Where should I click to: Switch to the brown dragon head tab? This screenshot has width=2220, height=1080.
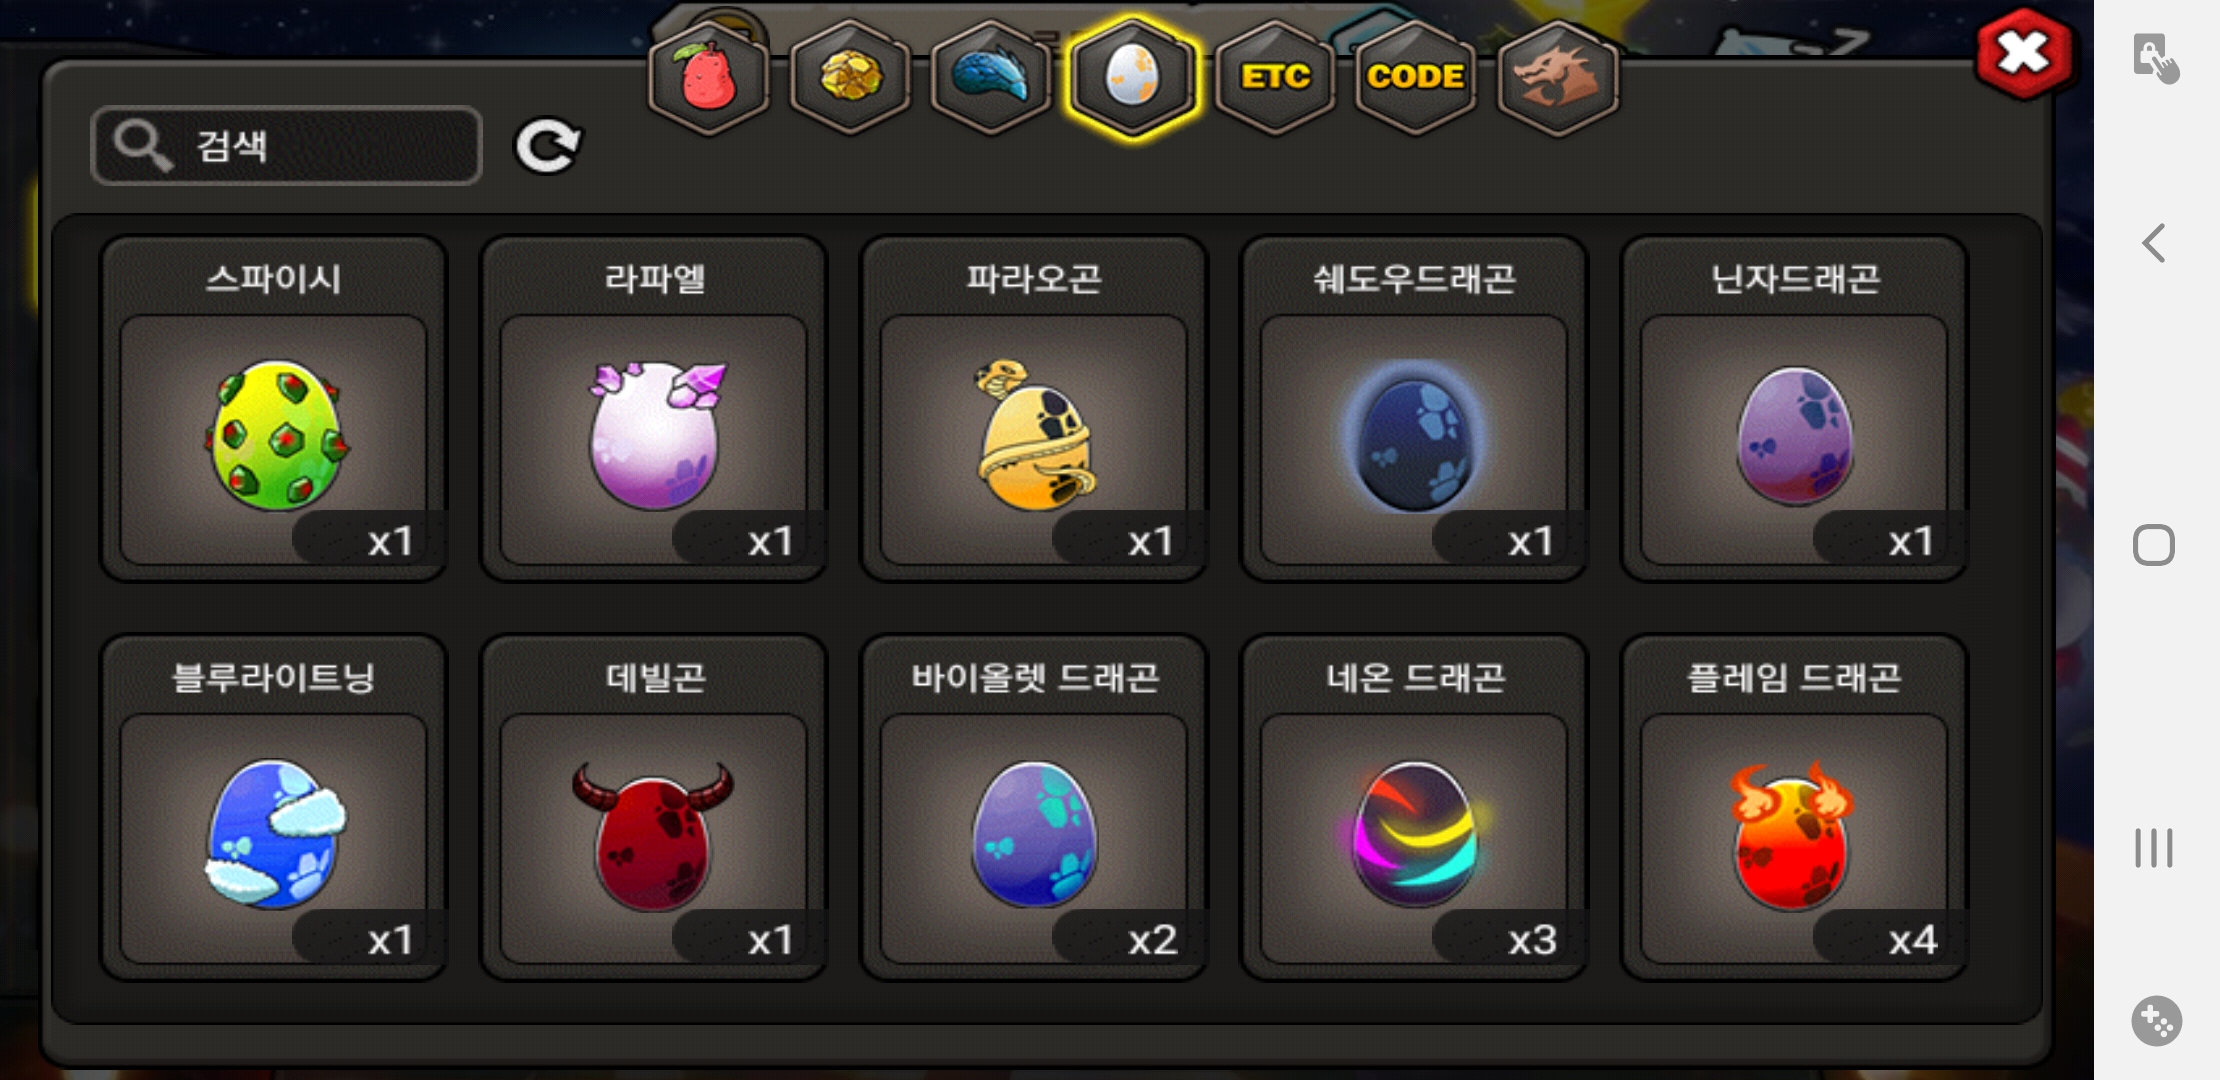click(x=1558, y=78)
